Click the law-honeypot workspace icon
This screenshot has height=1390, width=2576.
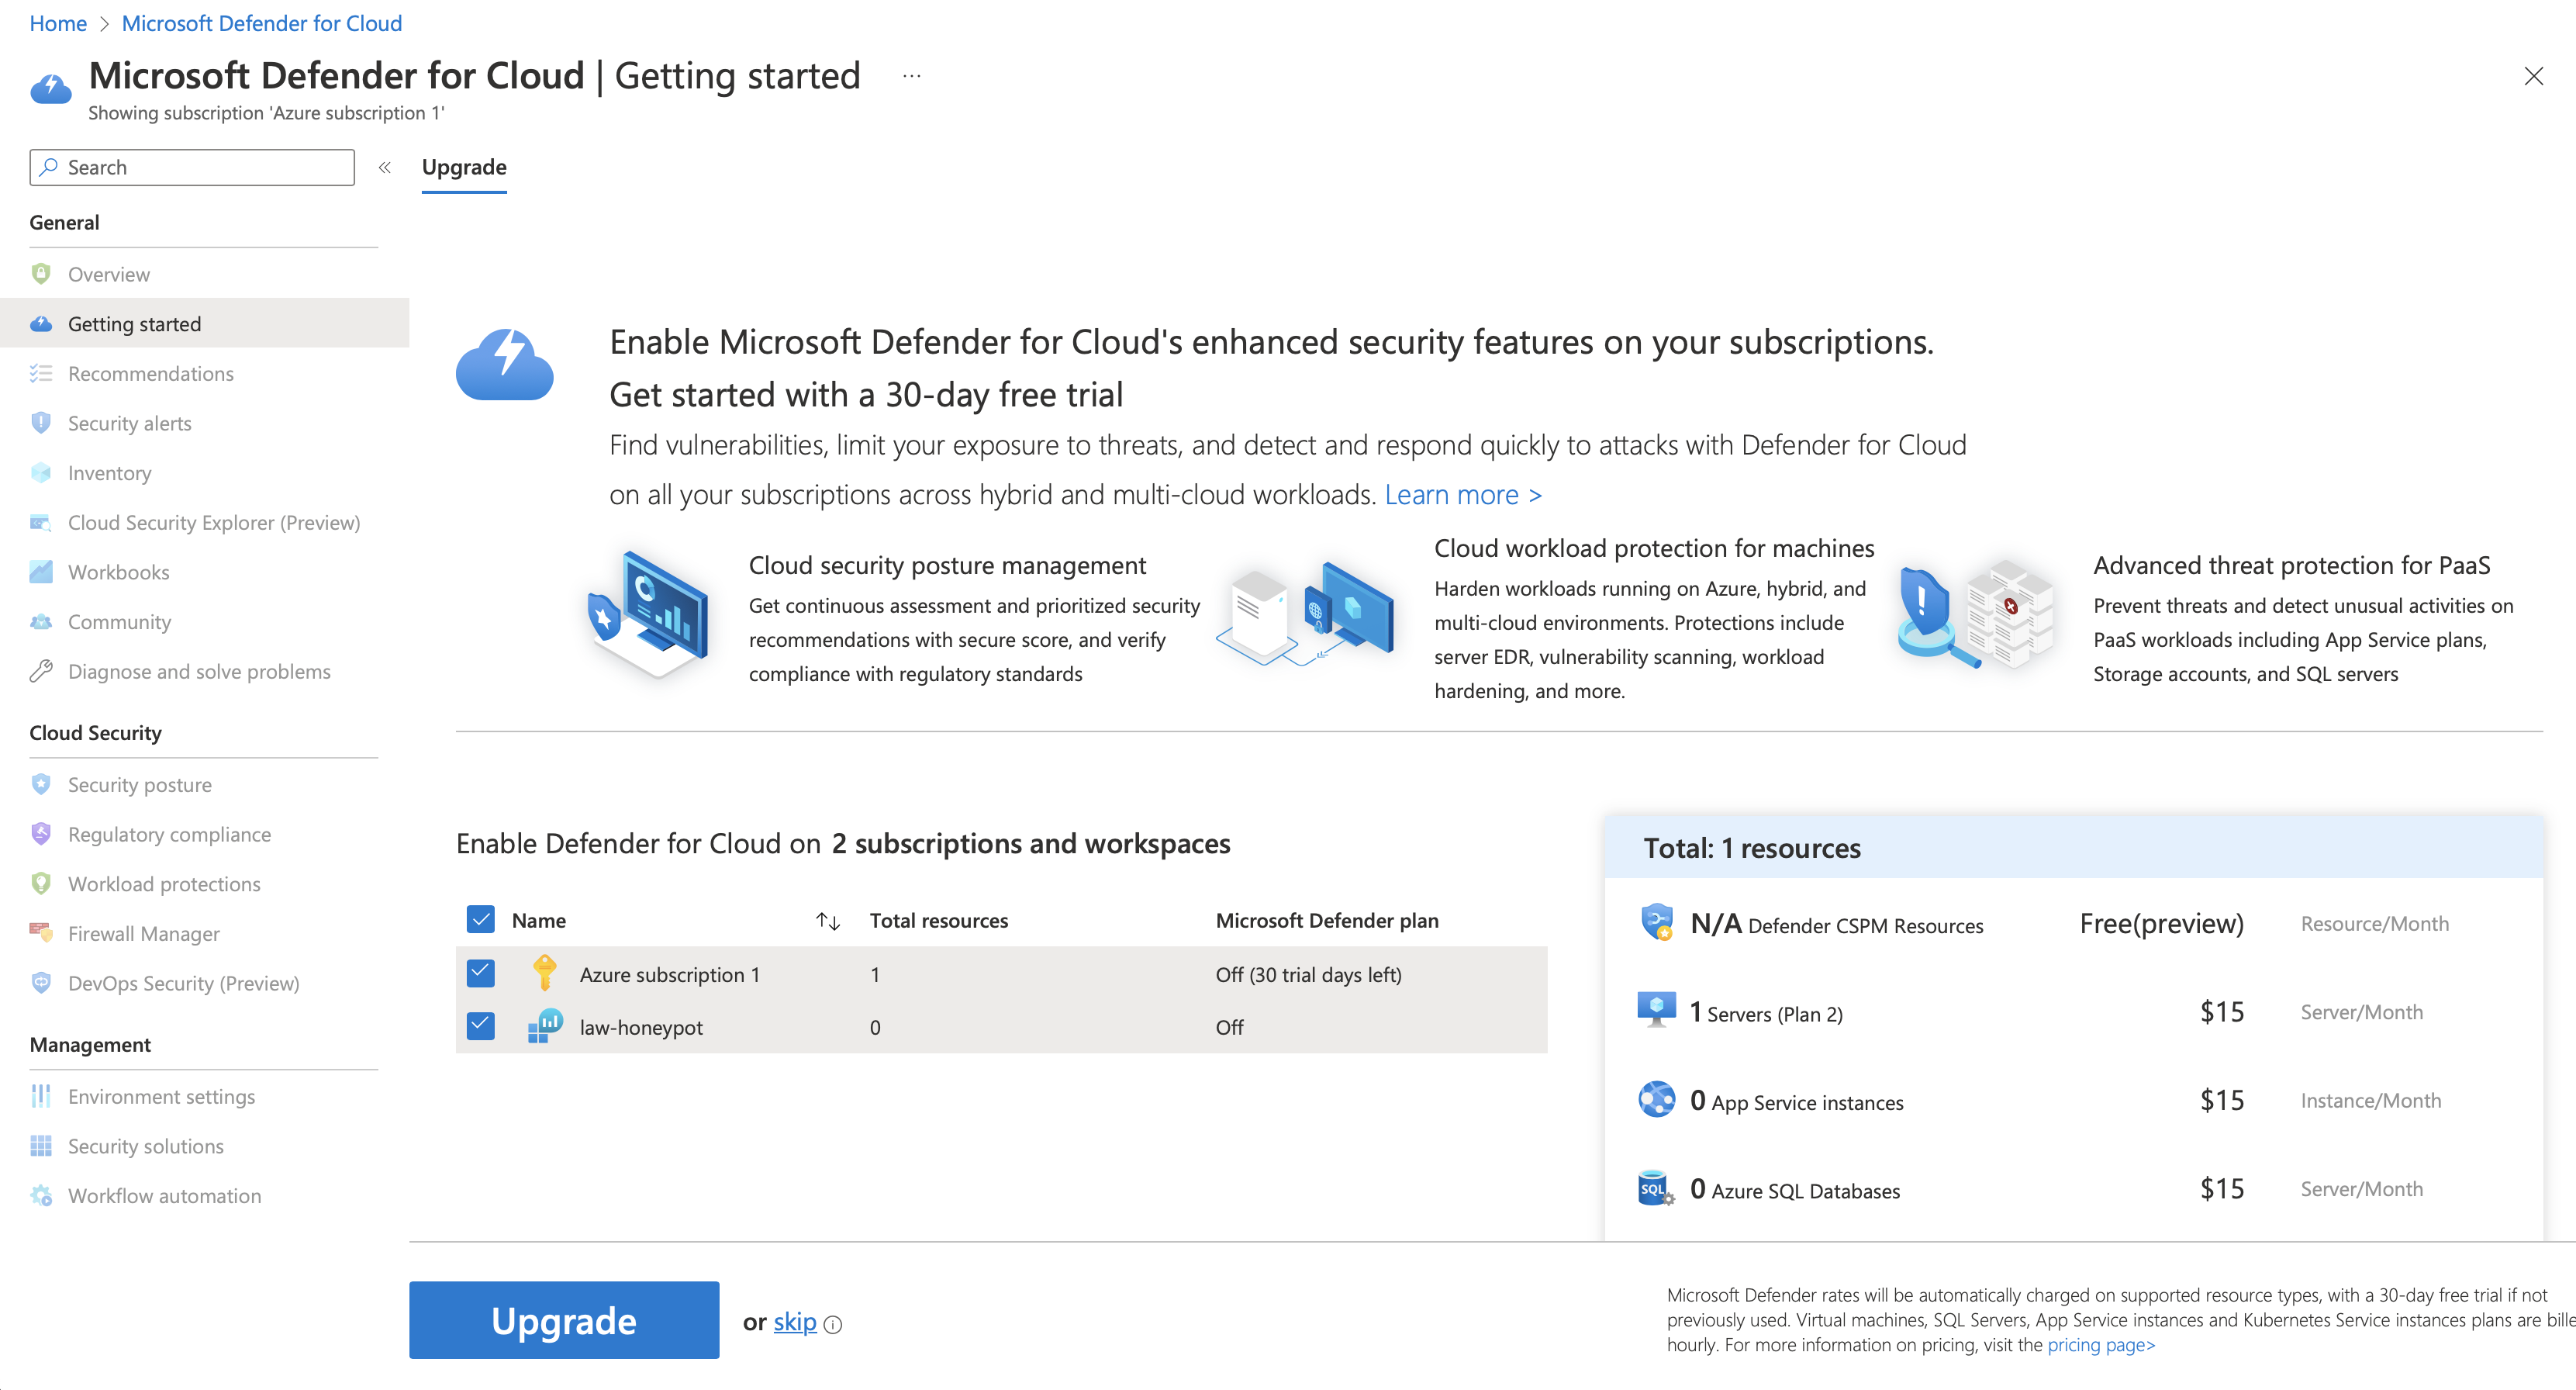click(545, 1027)
